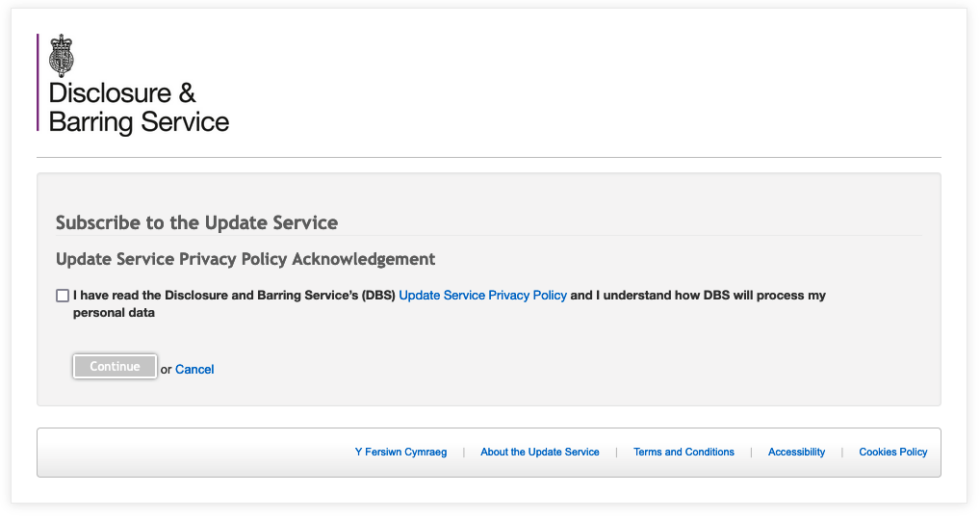980x519 pixels.
Task: Click the word 'or' beside Continue button
Action: coord(166,369)
